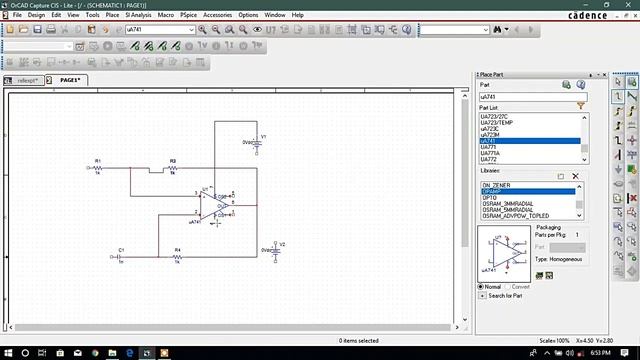This screenshot has height=360, width=640.
Task: Select the Place Junction tool
Action: point(632,141)
